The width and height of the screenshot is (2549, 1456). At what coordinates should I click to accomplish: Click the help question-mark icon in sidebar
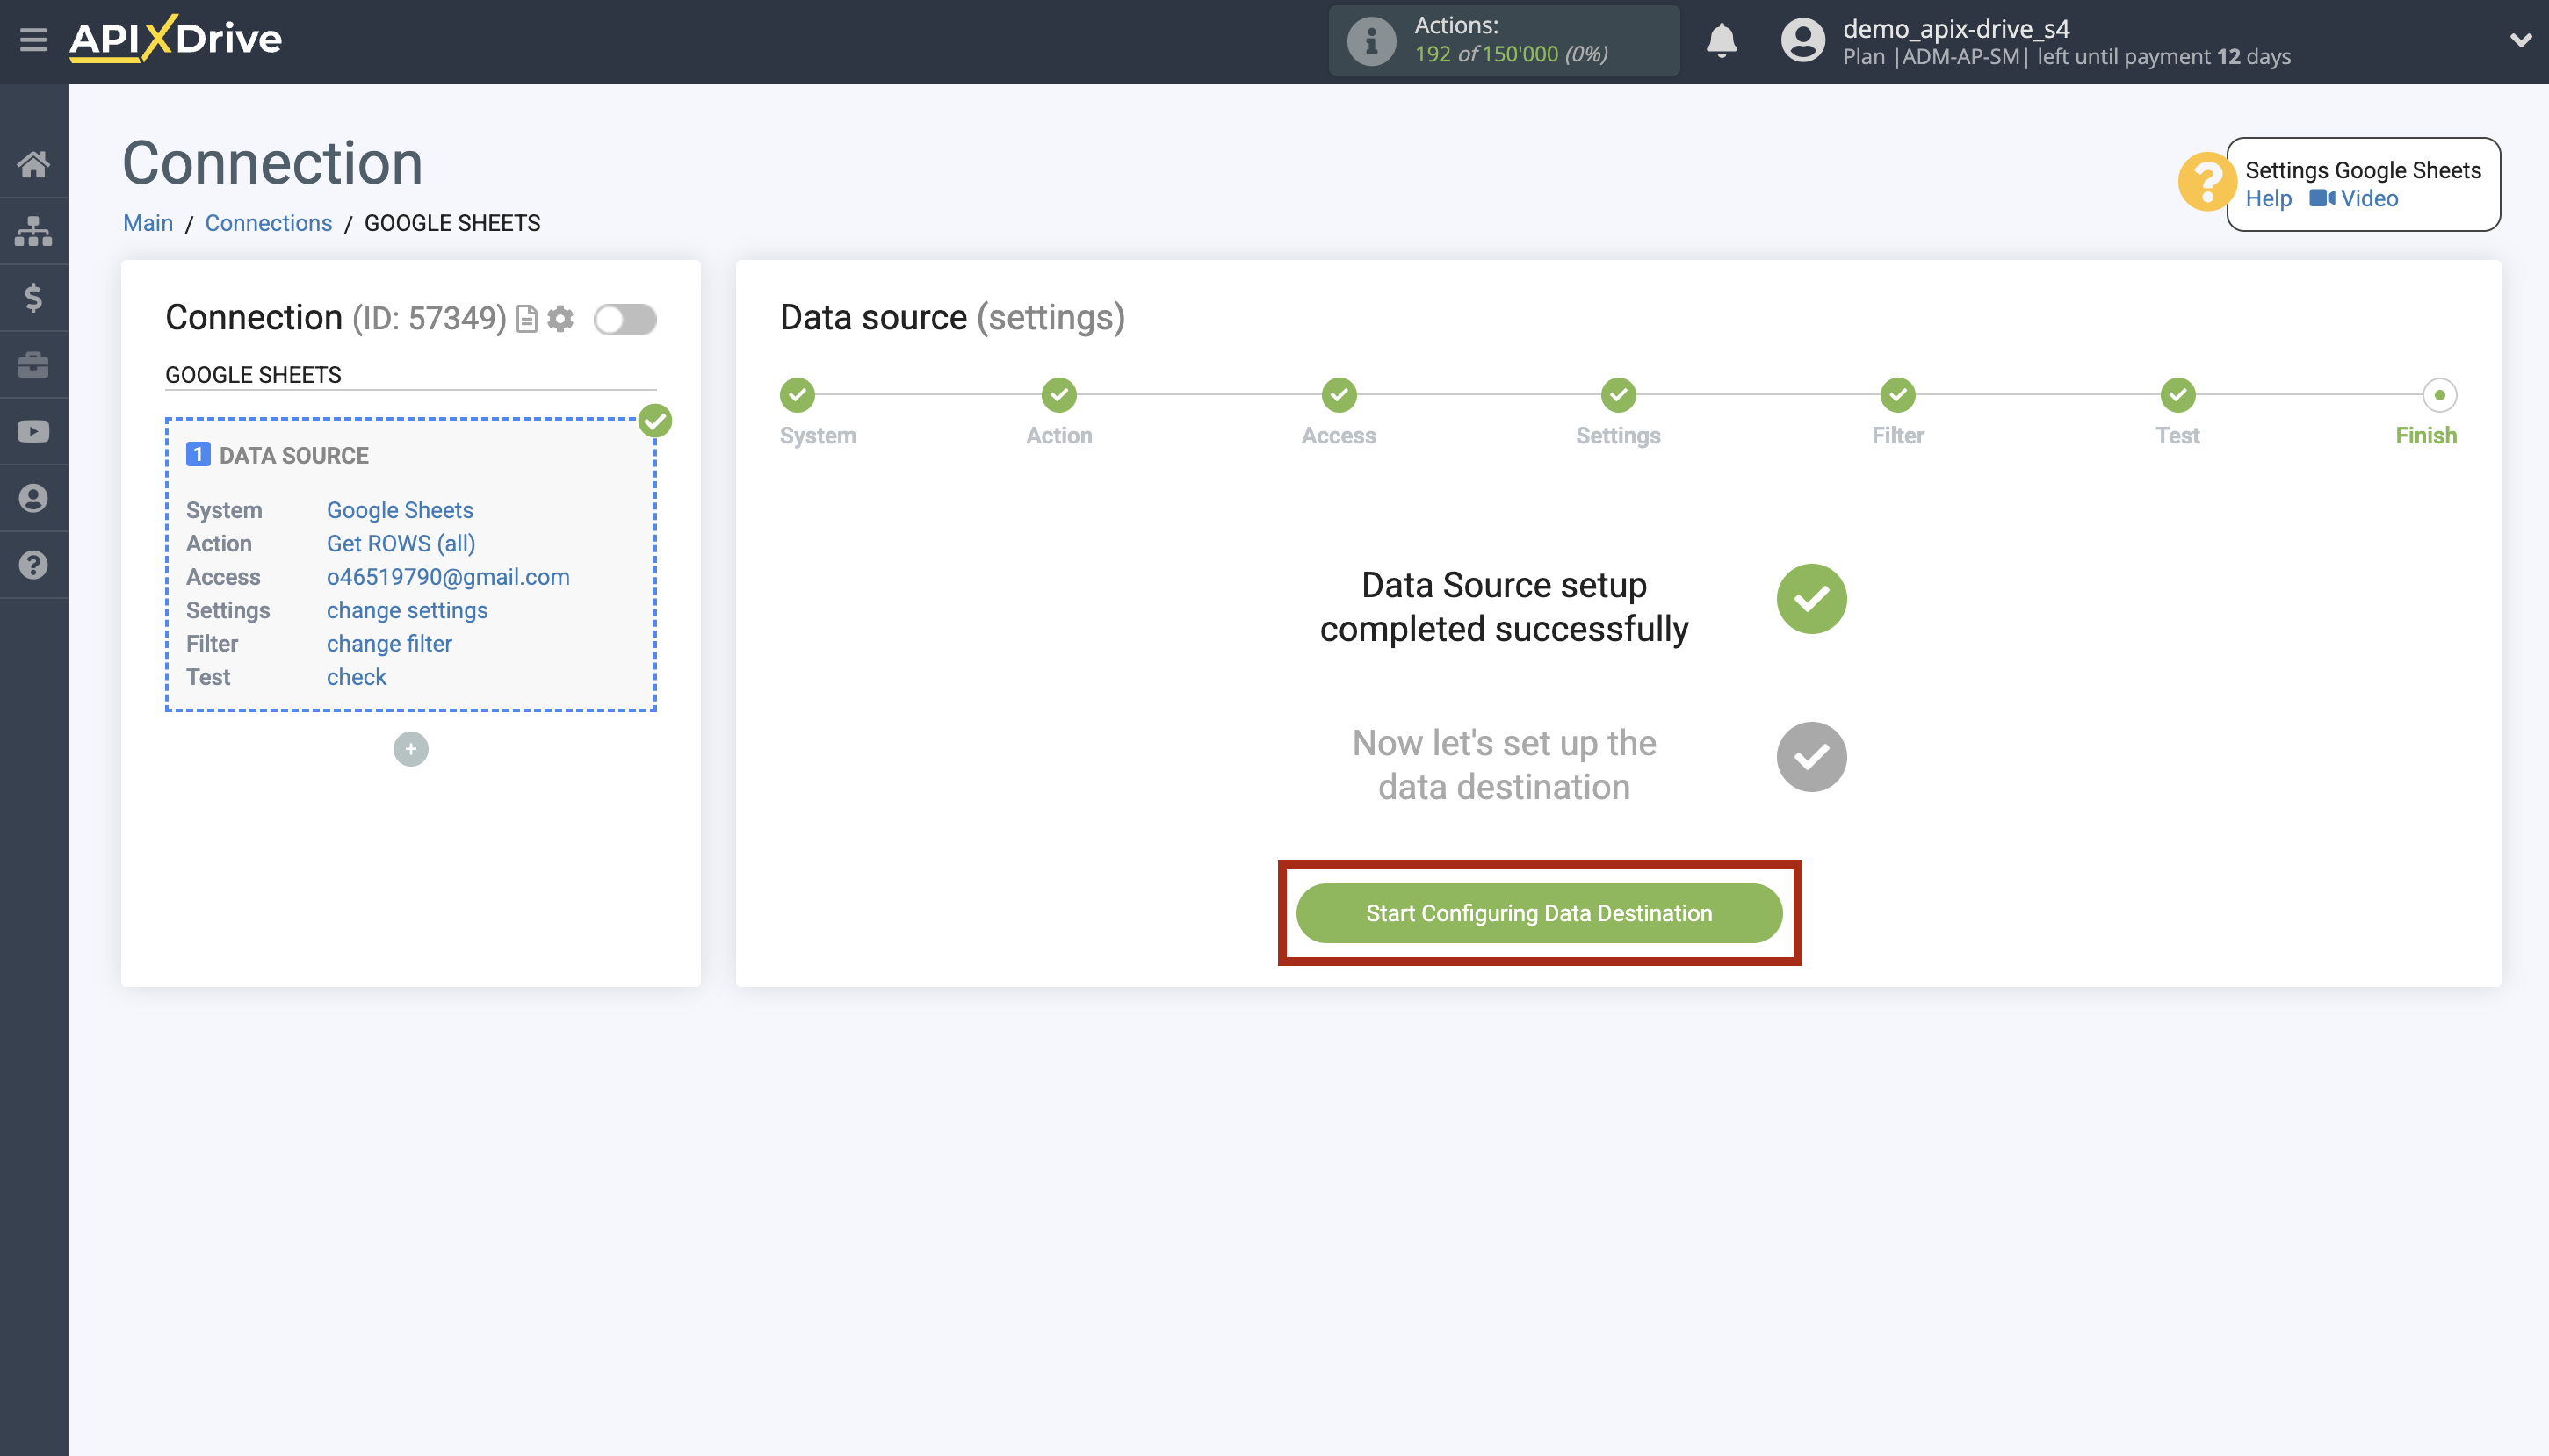click(x=33, y=564)
